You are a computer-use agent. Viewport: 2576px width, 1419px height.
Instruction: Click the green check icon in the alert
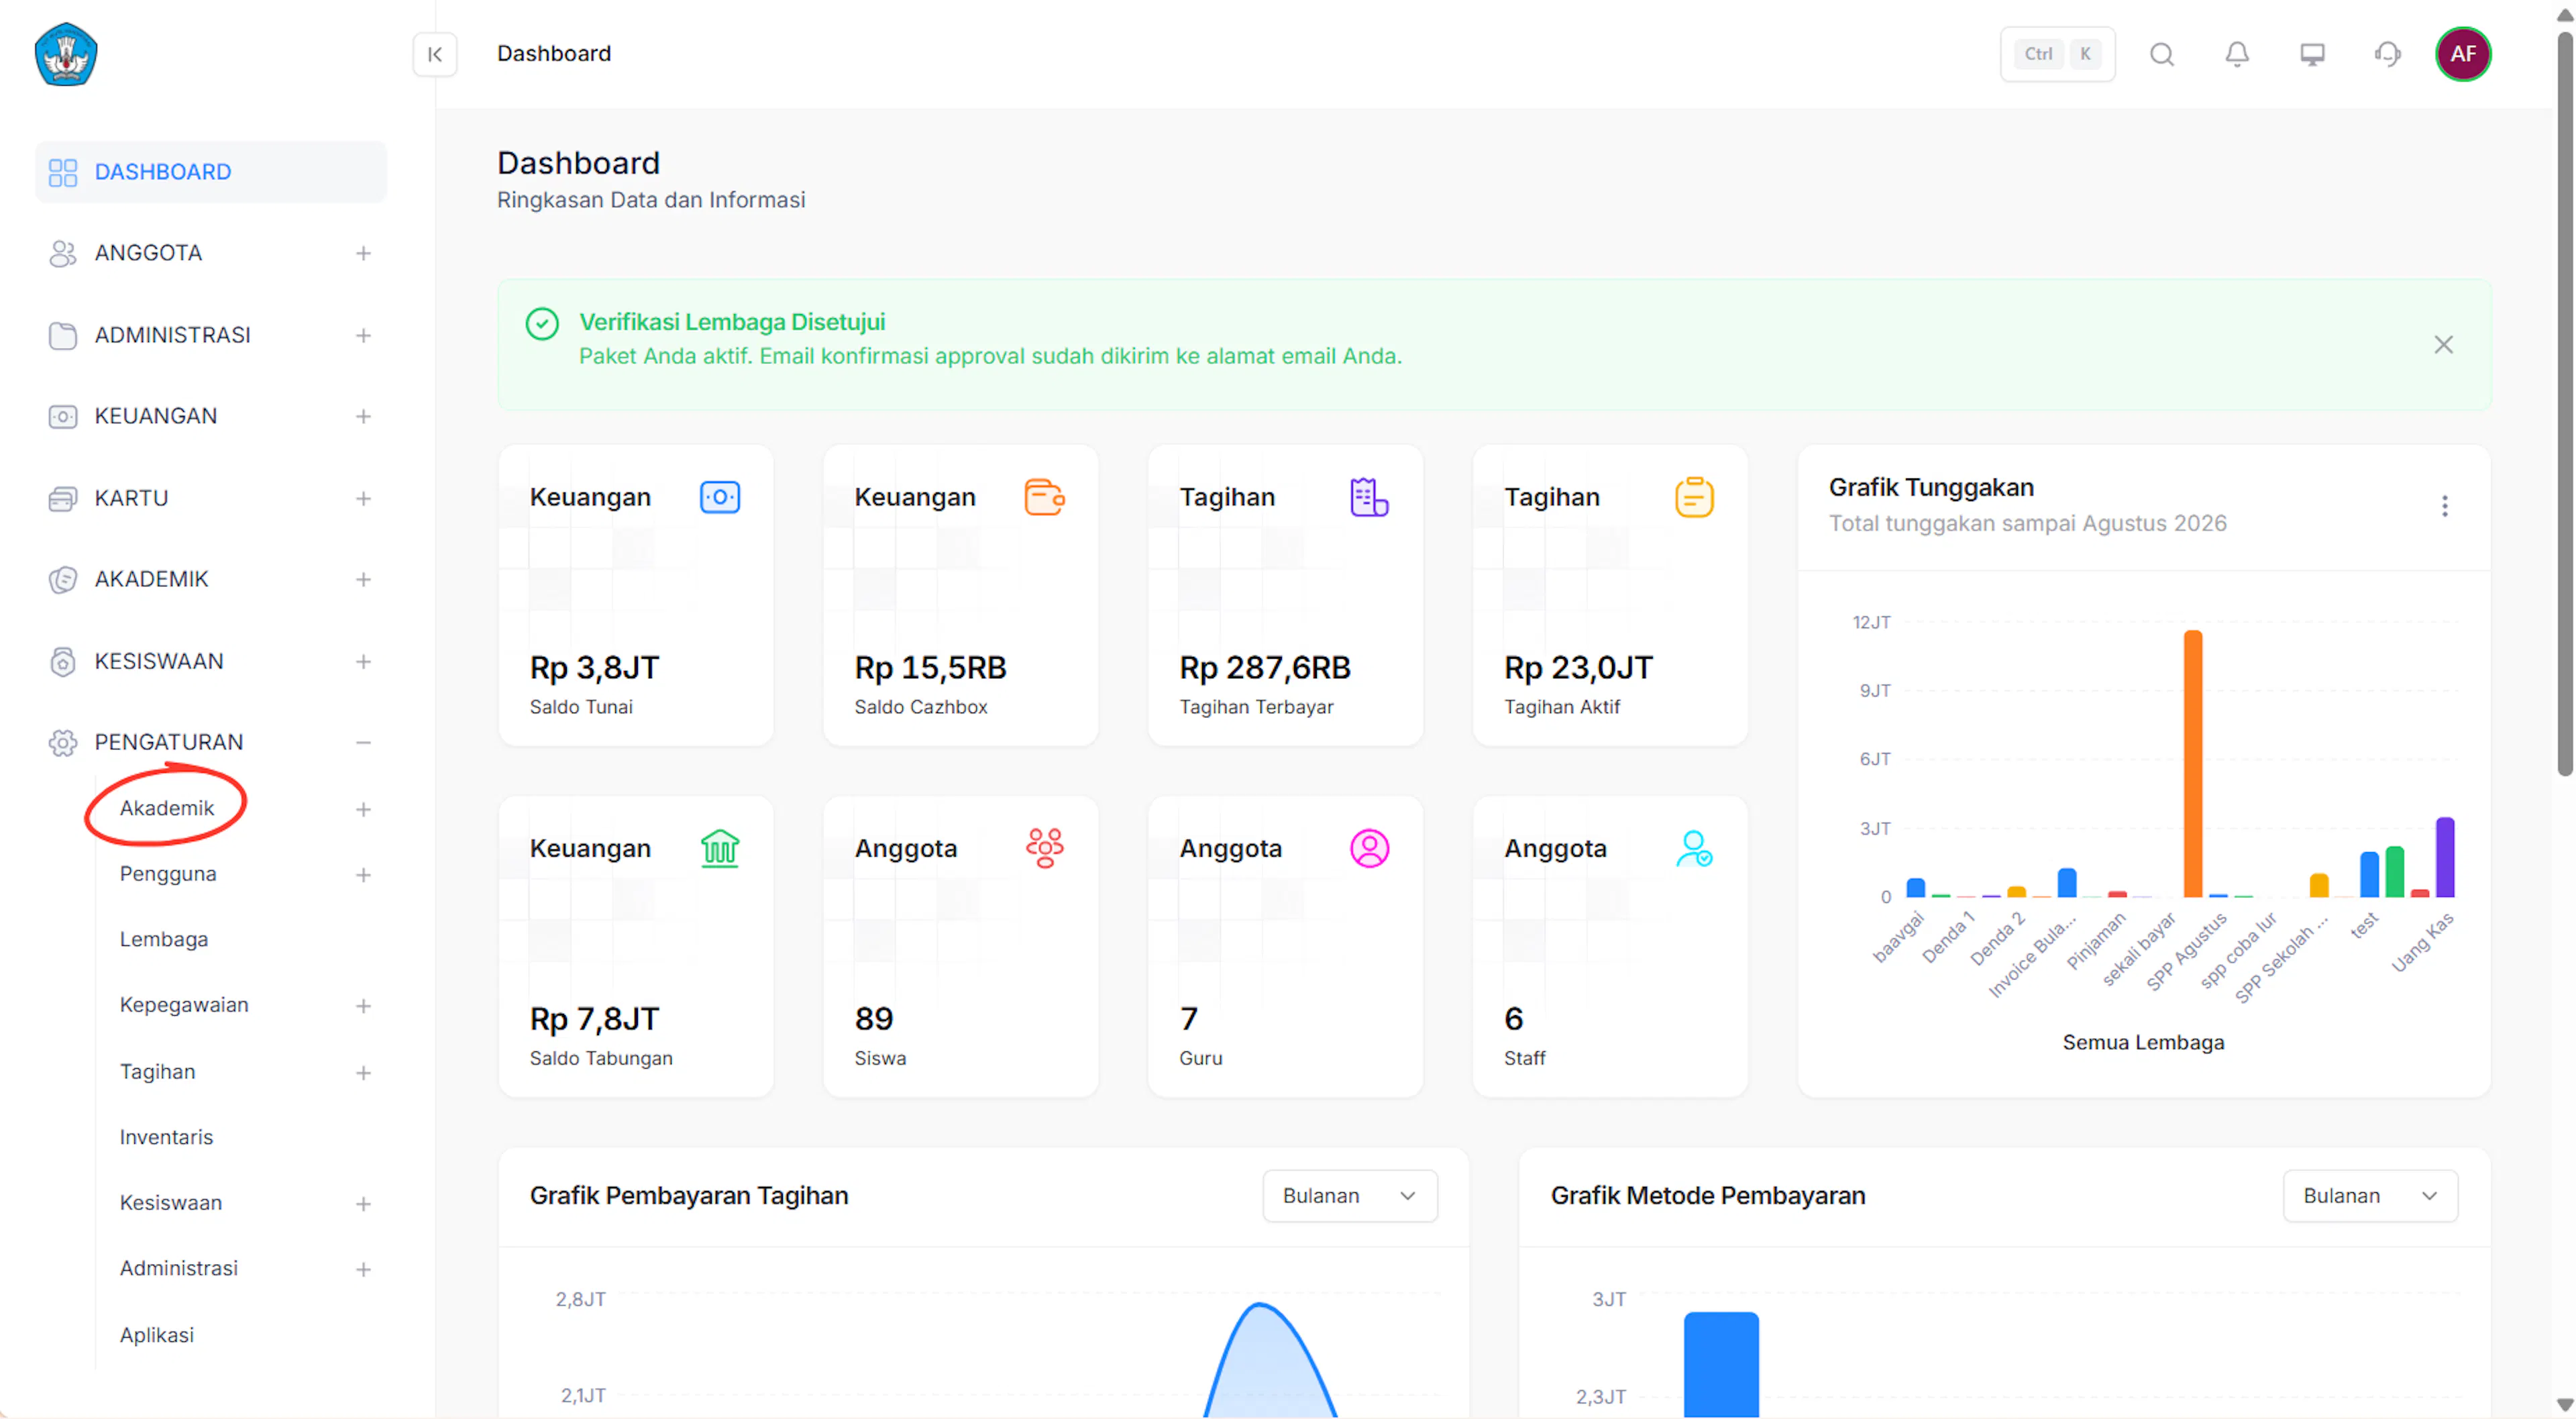[x=542, y=324]
